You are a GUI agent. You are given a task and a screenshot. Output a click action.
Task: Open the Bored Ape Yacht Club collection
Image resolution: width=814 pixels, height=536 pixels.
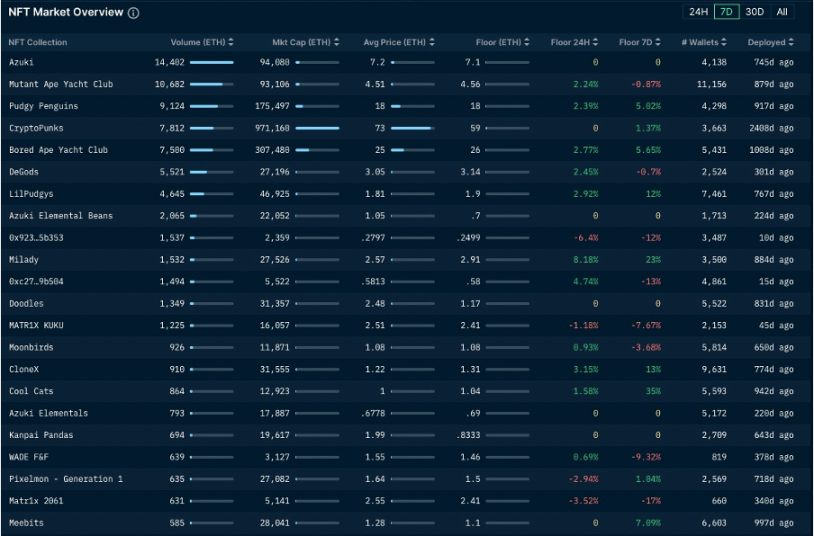(58, 150)
